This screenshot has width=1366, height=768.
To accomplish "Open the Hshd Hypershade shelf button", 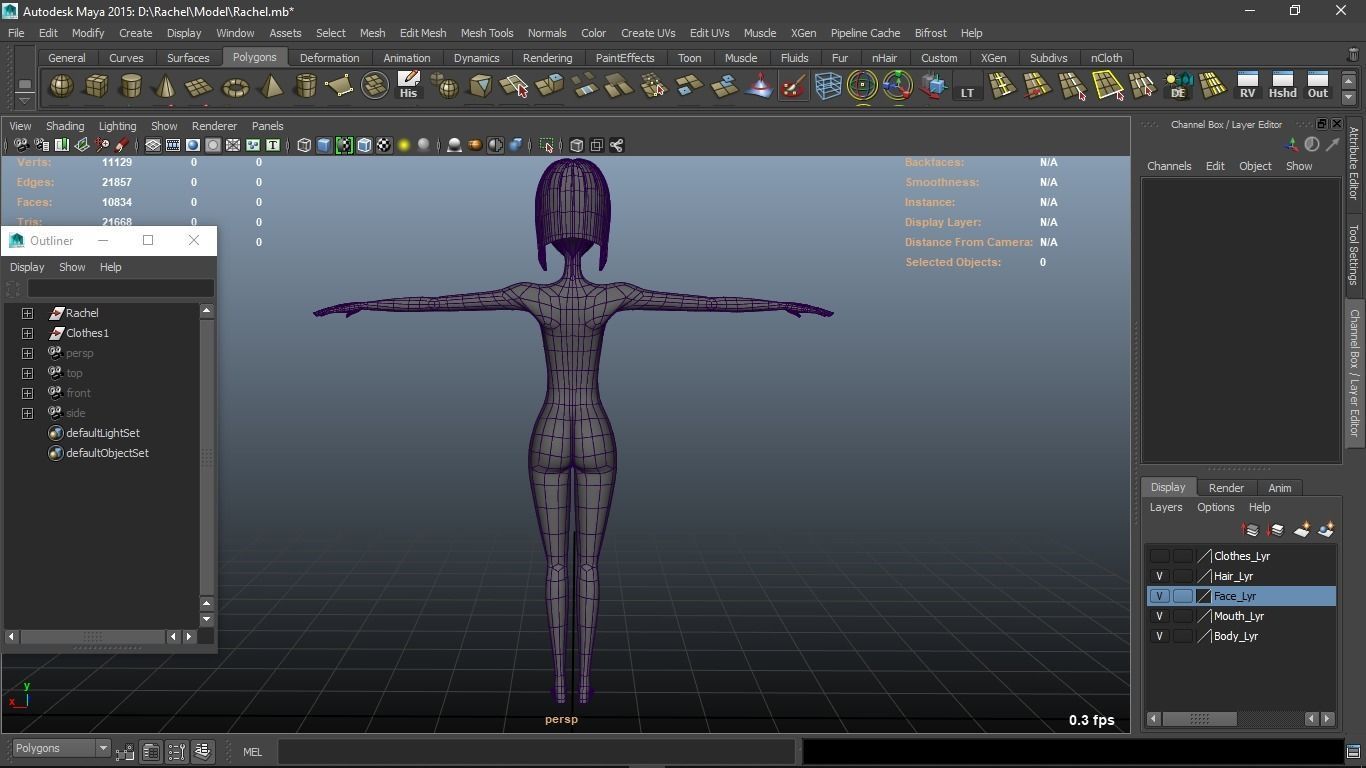I will coord(1282,86).
